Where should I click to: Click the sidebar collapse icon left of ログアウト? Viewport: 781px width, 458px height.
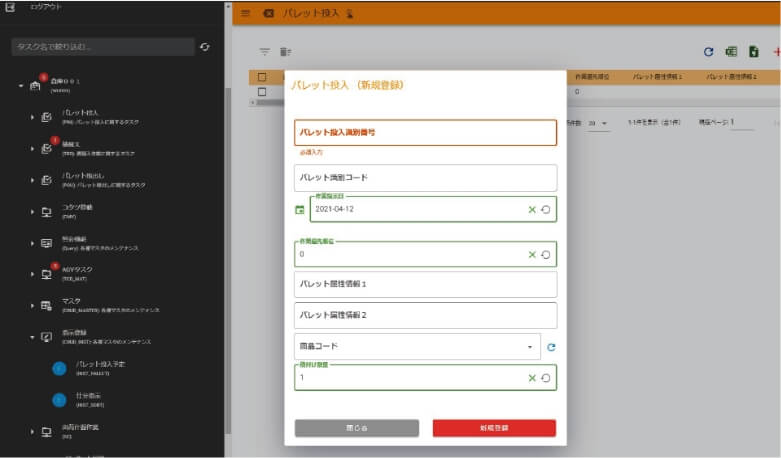click(10, 7)
